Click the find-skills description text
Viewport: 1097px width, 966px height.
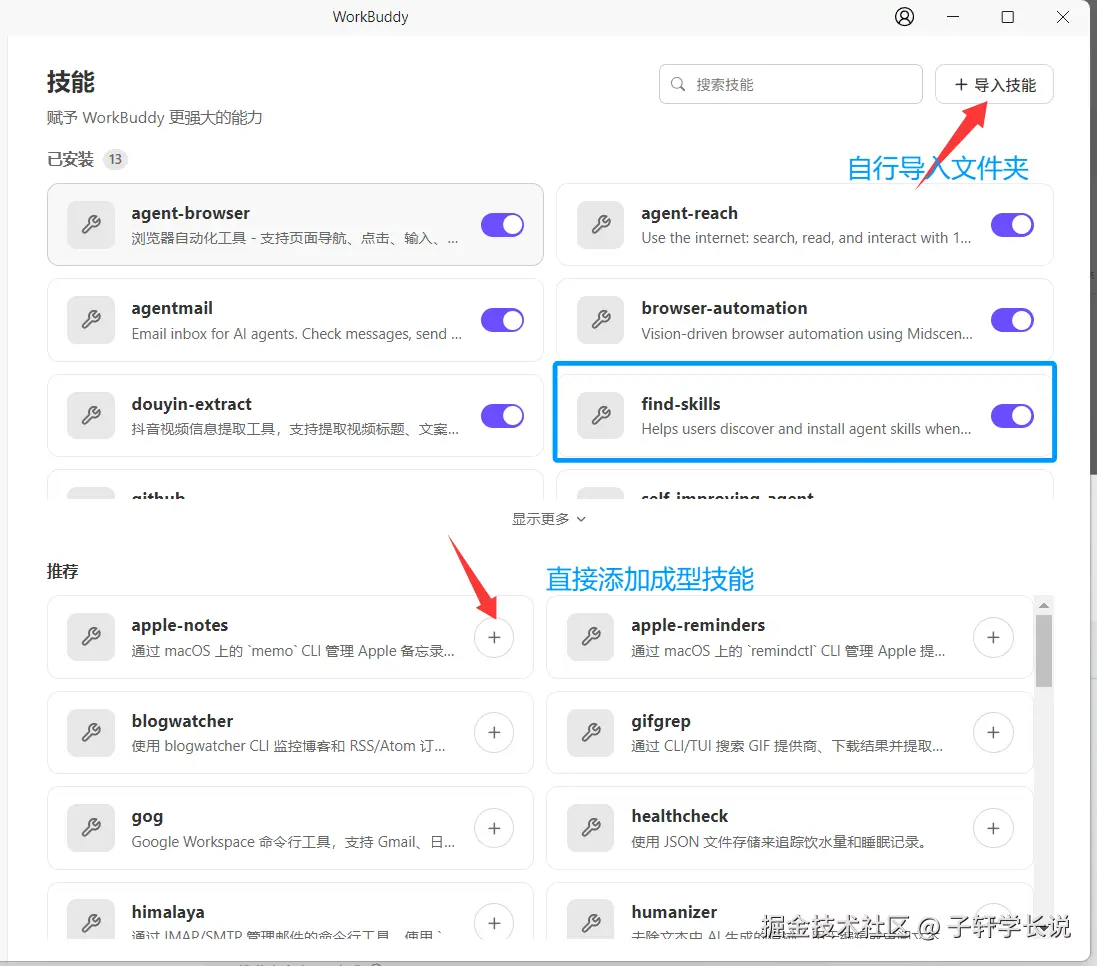pyautogui.click(x=806, y=429)
